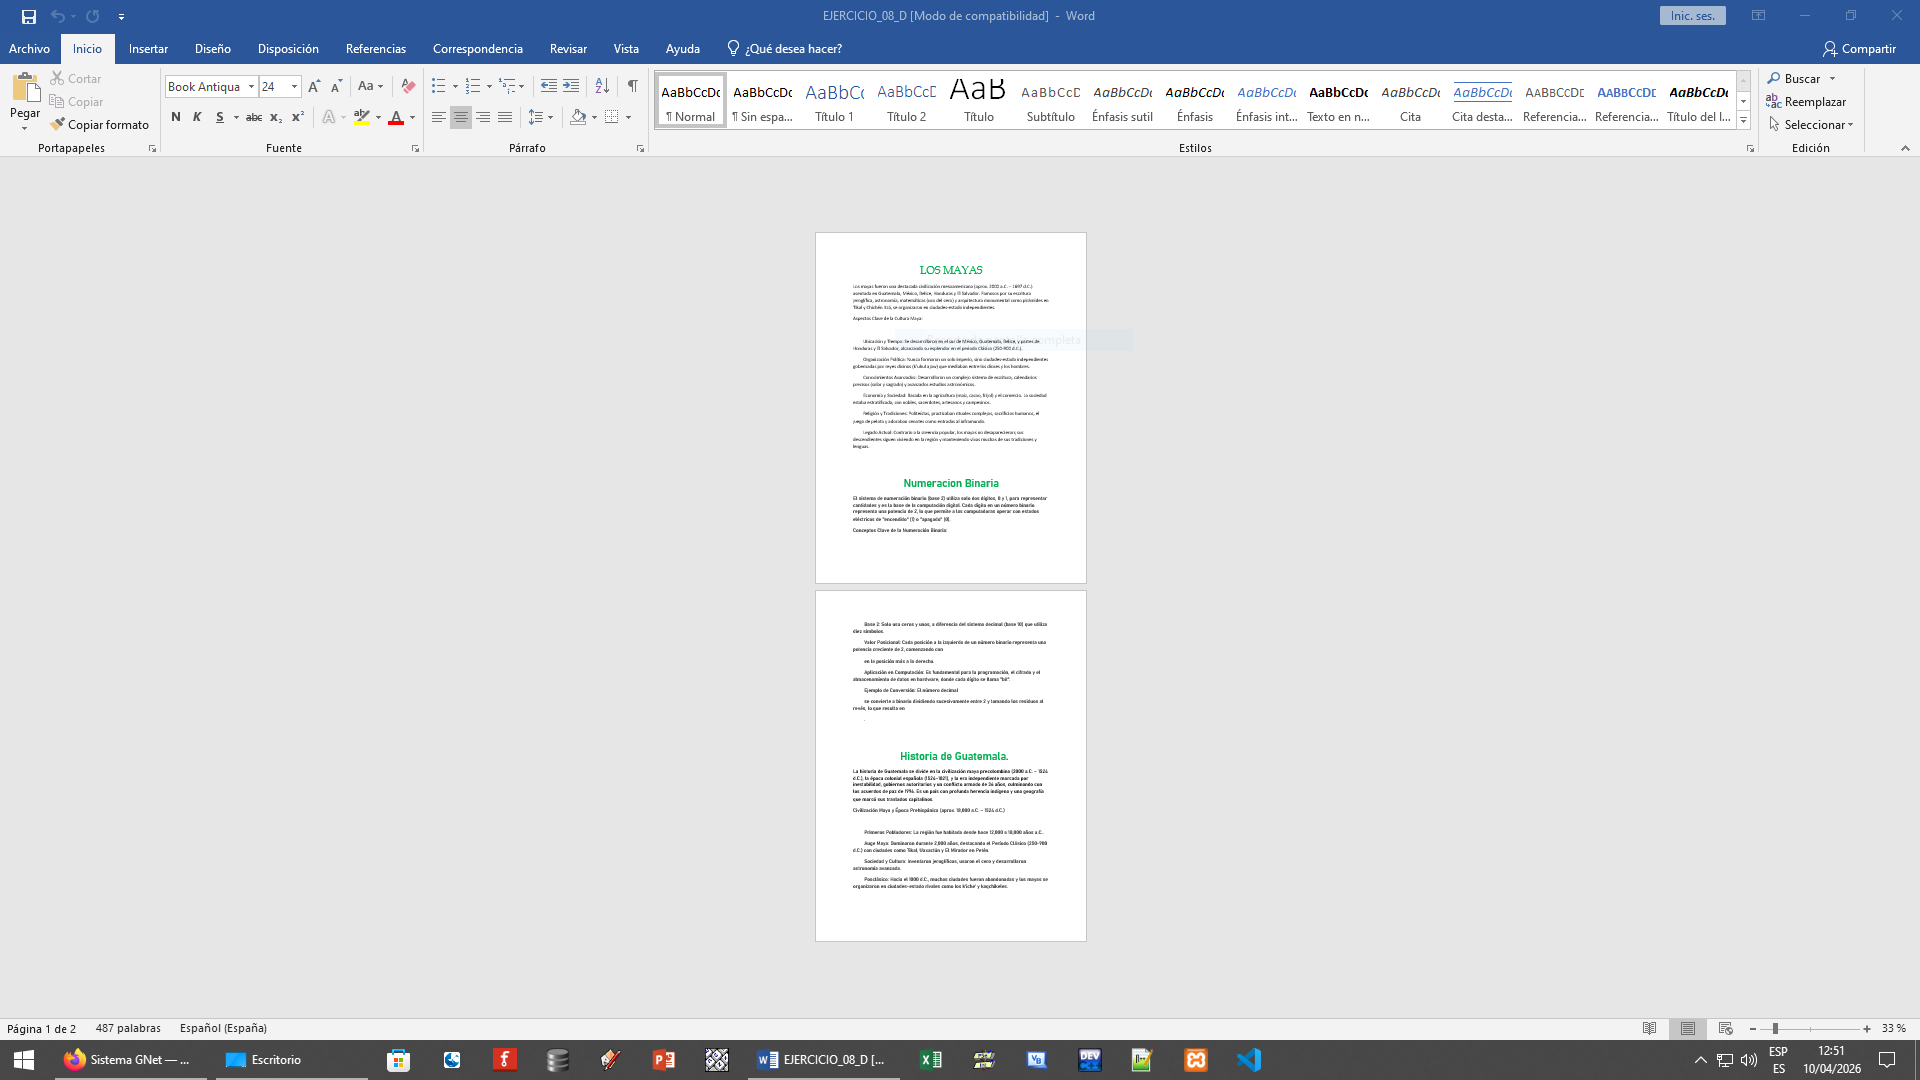The height and width of the screenshot is (1080, 1920).
Task: Expand the line spacing options dropdown
Action: tap(550, 117)
